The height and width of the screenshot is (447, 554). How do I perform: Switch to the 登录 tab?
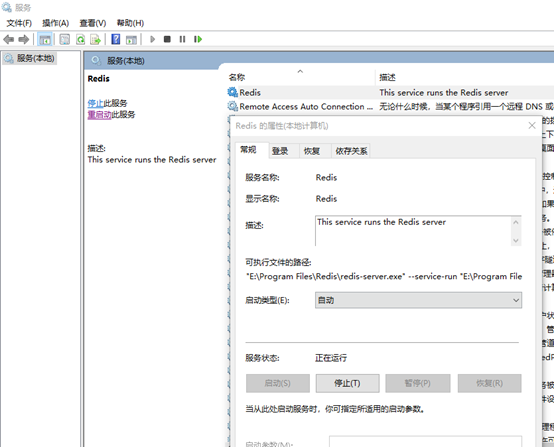[x=280, y=151]
